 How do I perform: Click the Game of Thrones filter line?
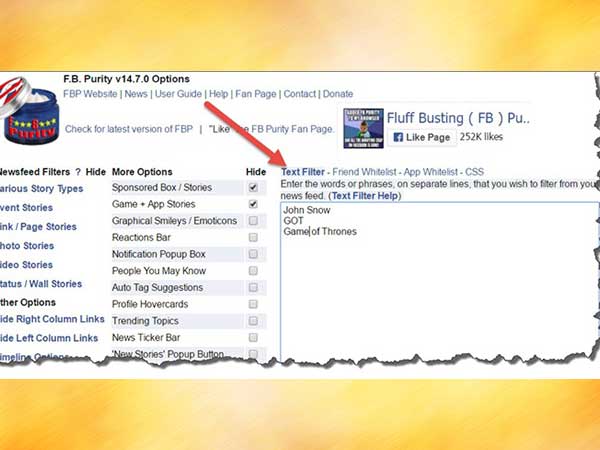(320, 232)
